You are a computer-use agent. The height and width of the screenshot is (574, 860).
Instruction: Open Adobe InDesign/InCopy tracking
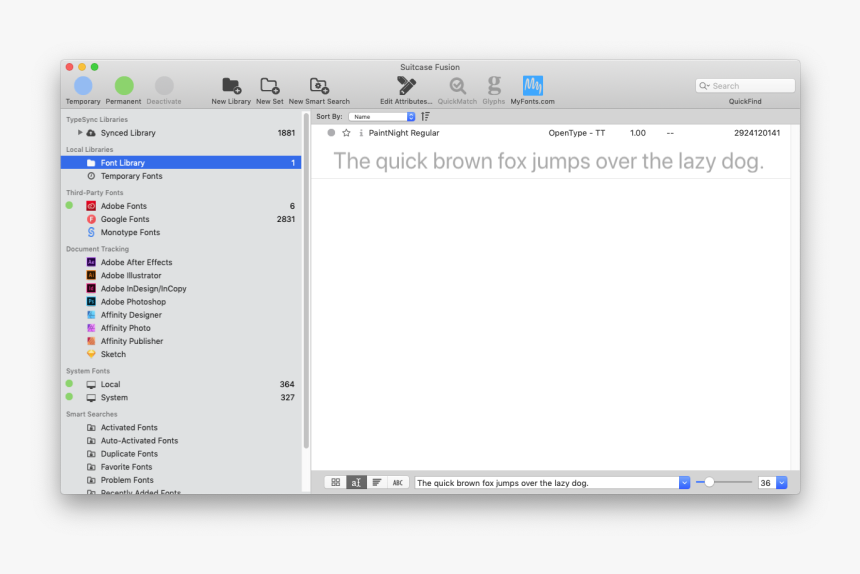click(x=143, y=288)
